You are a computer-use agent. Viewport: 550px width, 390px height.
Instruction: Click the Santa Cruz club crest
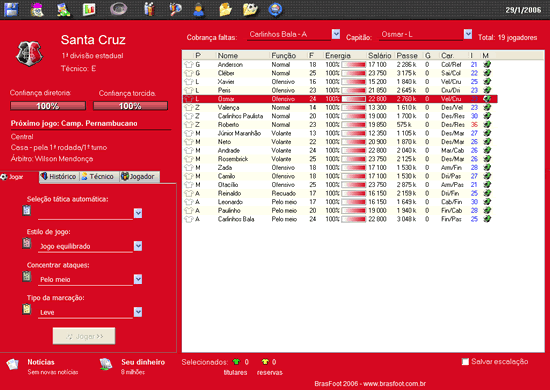29,53
